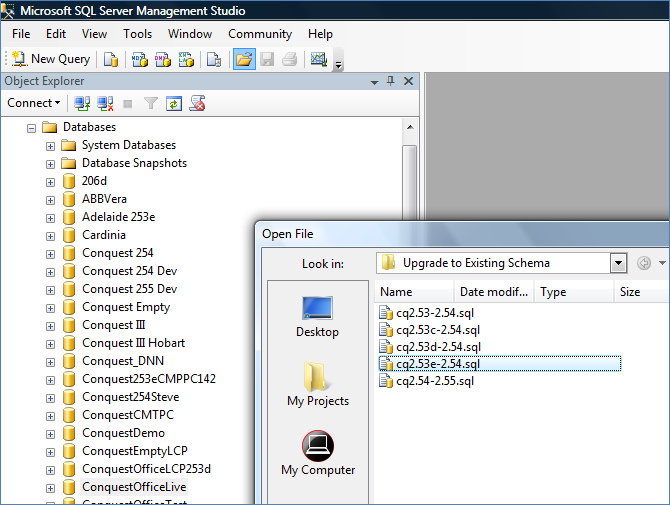Expand the ABBVera database node
Viewport: 670px width, 505px height.
click(x=50, y=200)
